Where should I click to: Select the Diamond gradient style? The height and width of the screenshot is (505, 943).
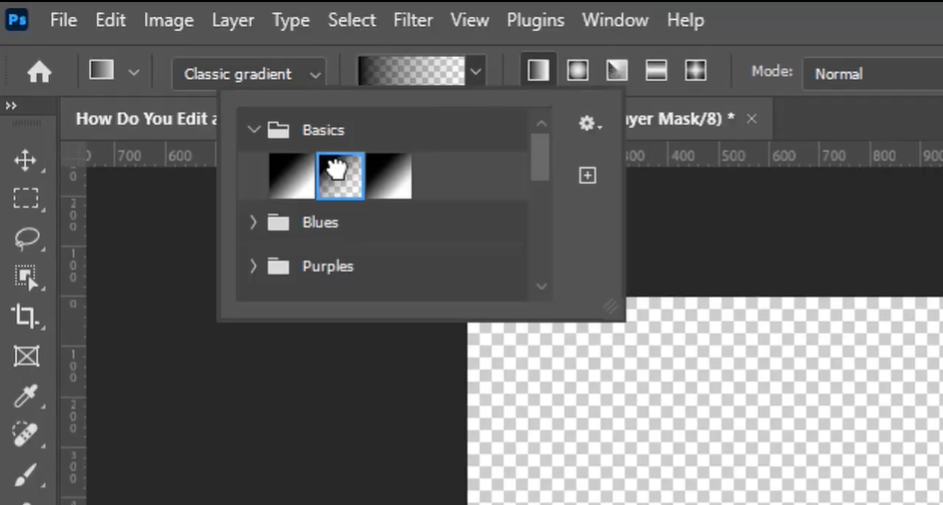(x=695, y=71)
